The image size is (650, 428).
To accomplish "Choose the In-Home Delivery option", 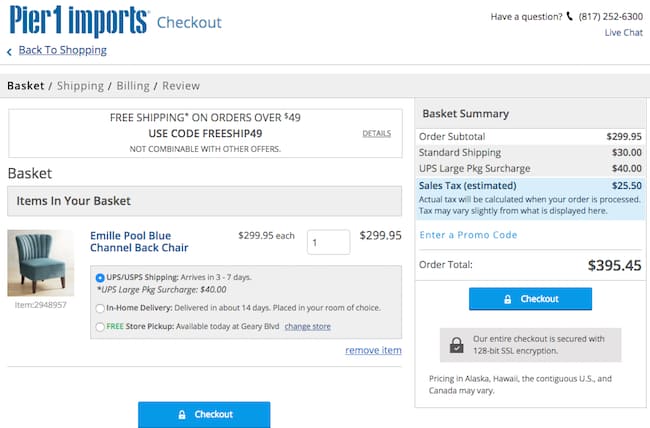I will pyautogui.click(x=100, y=307).
